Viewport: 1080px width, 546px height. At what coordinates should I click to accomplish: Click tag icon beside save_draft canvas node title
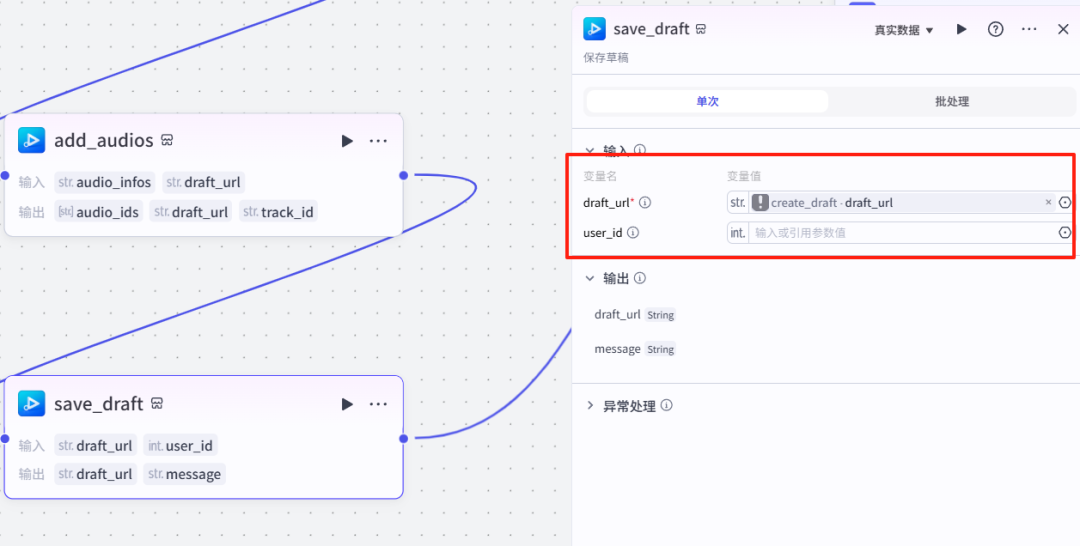[157, 403]
